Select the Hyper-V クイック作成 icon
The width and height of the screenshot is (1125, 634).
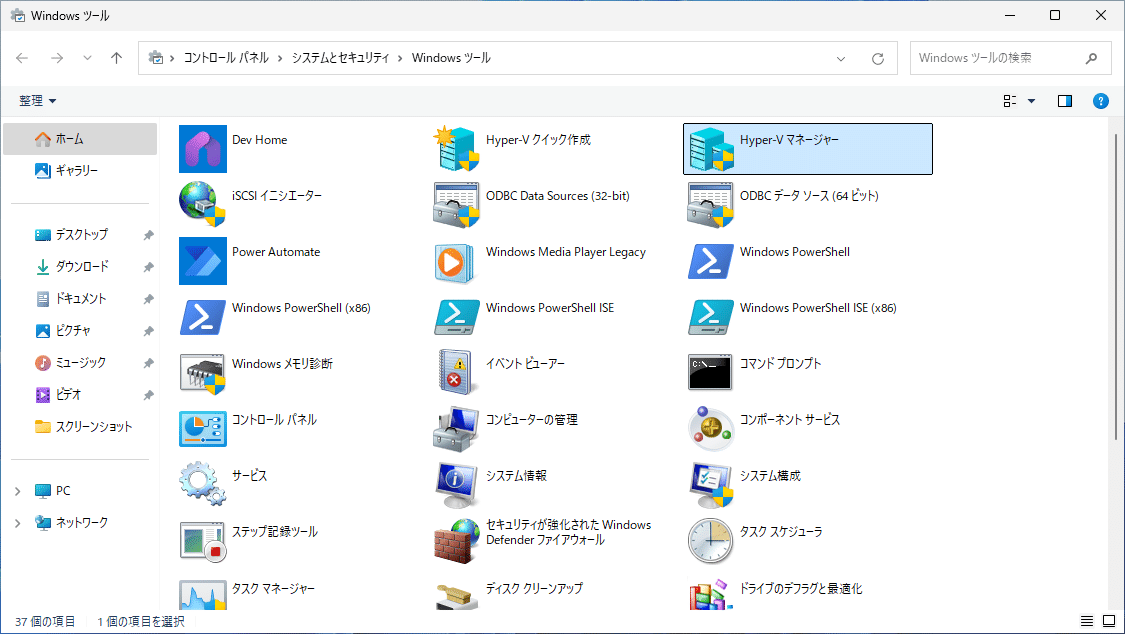[456, 148]
